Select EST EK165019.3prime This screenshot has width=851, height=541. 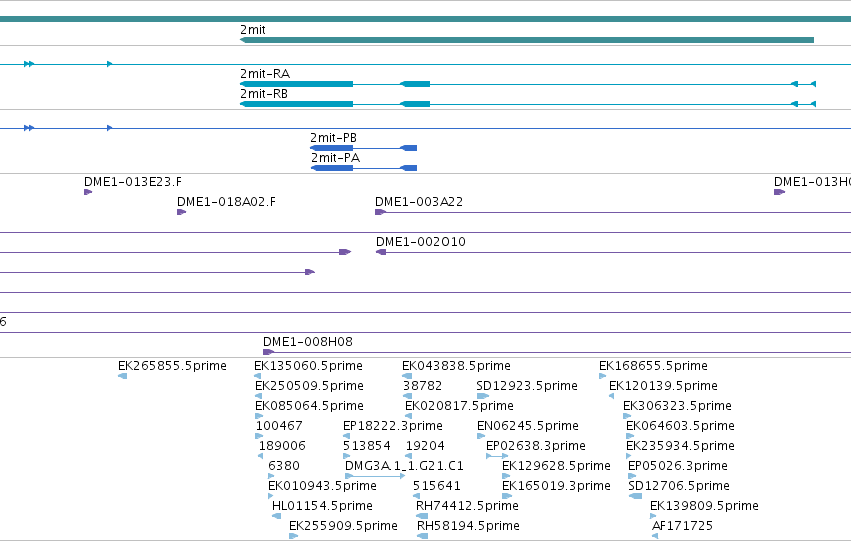click(556, 486)
